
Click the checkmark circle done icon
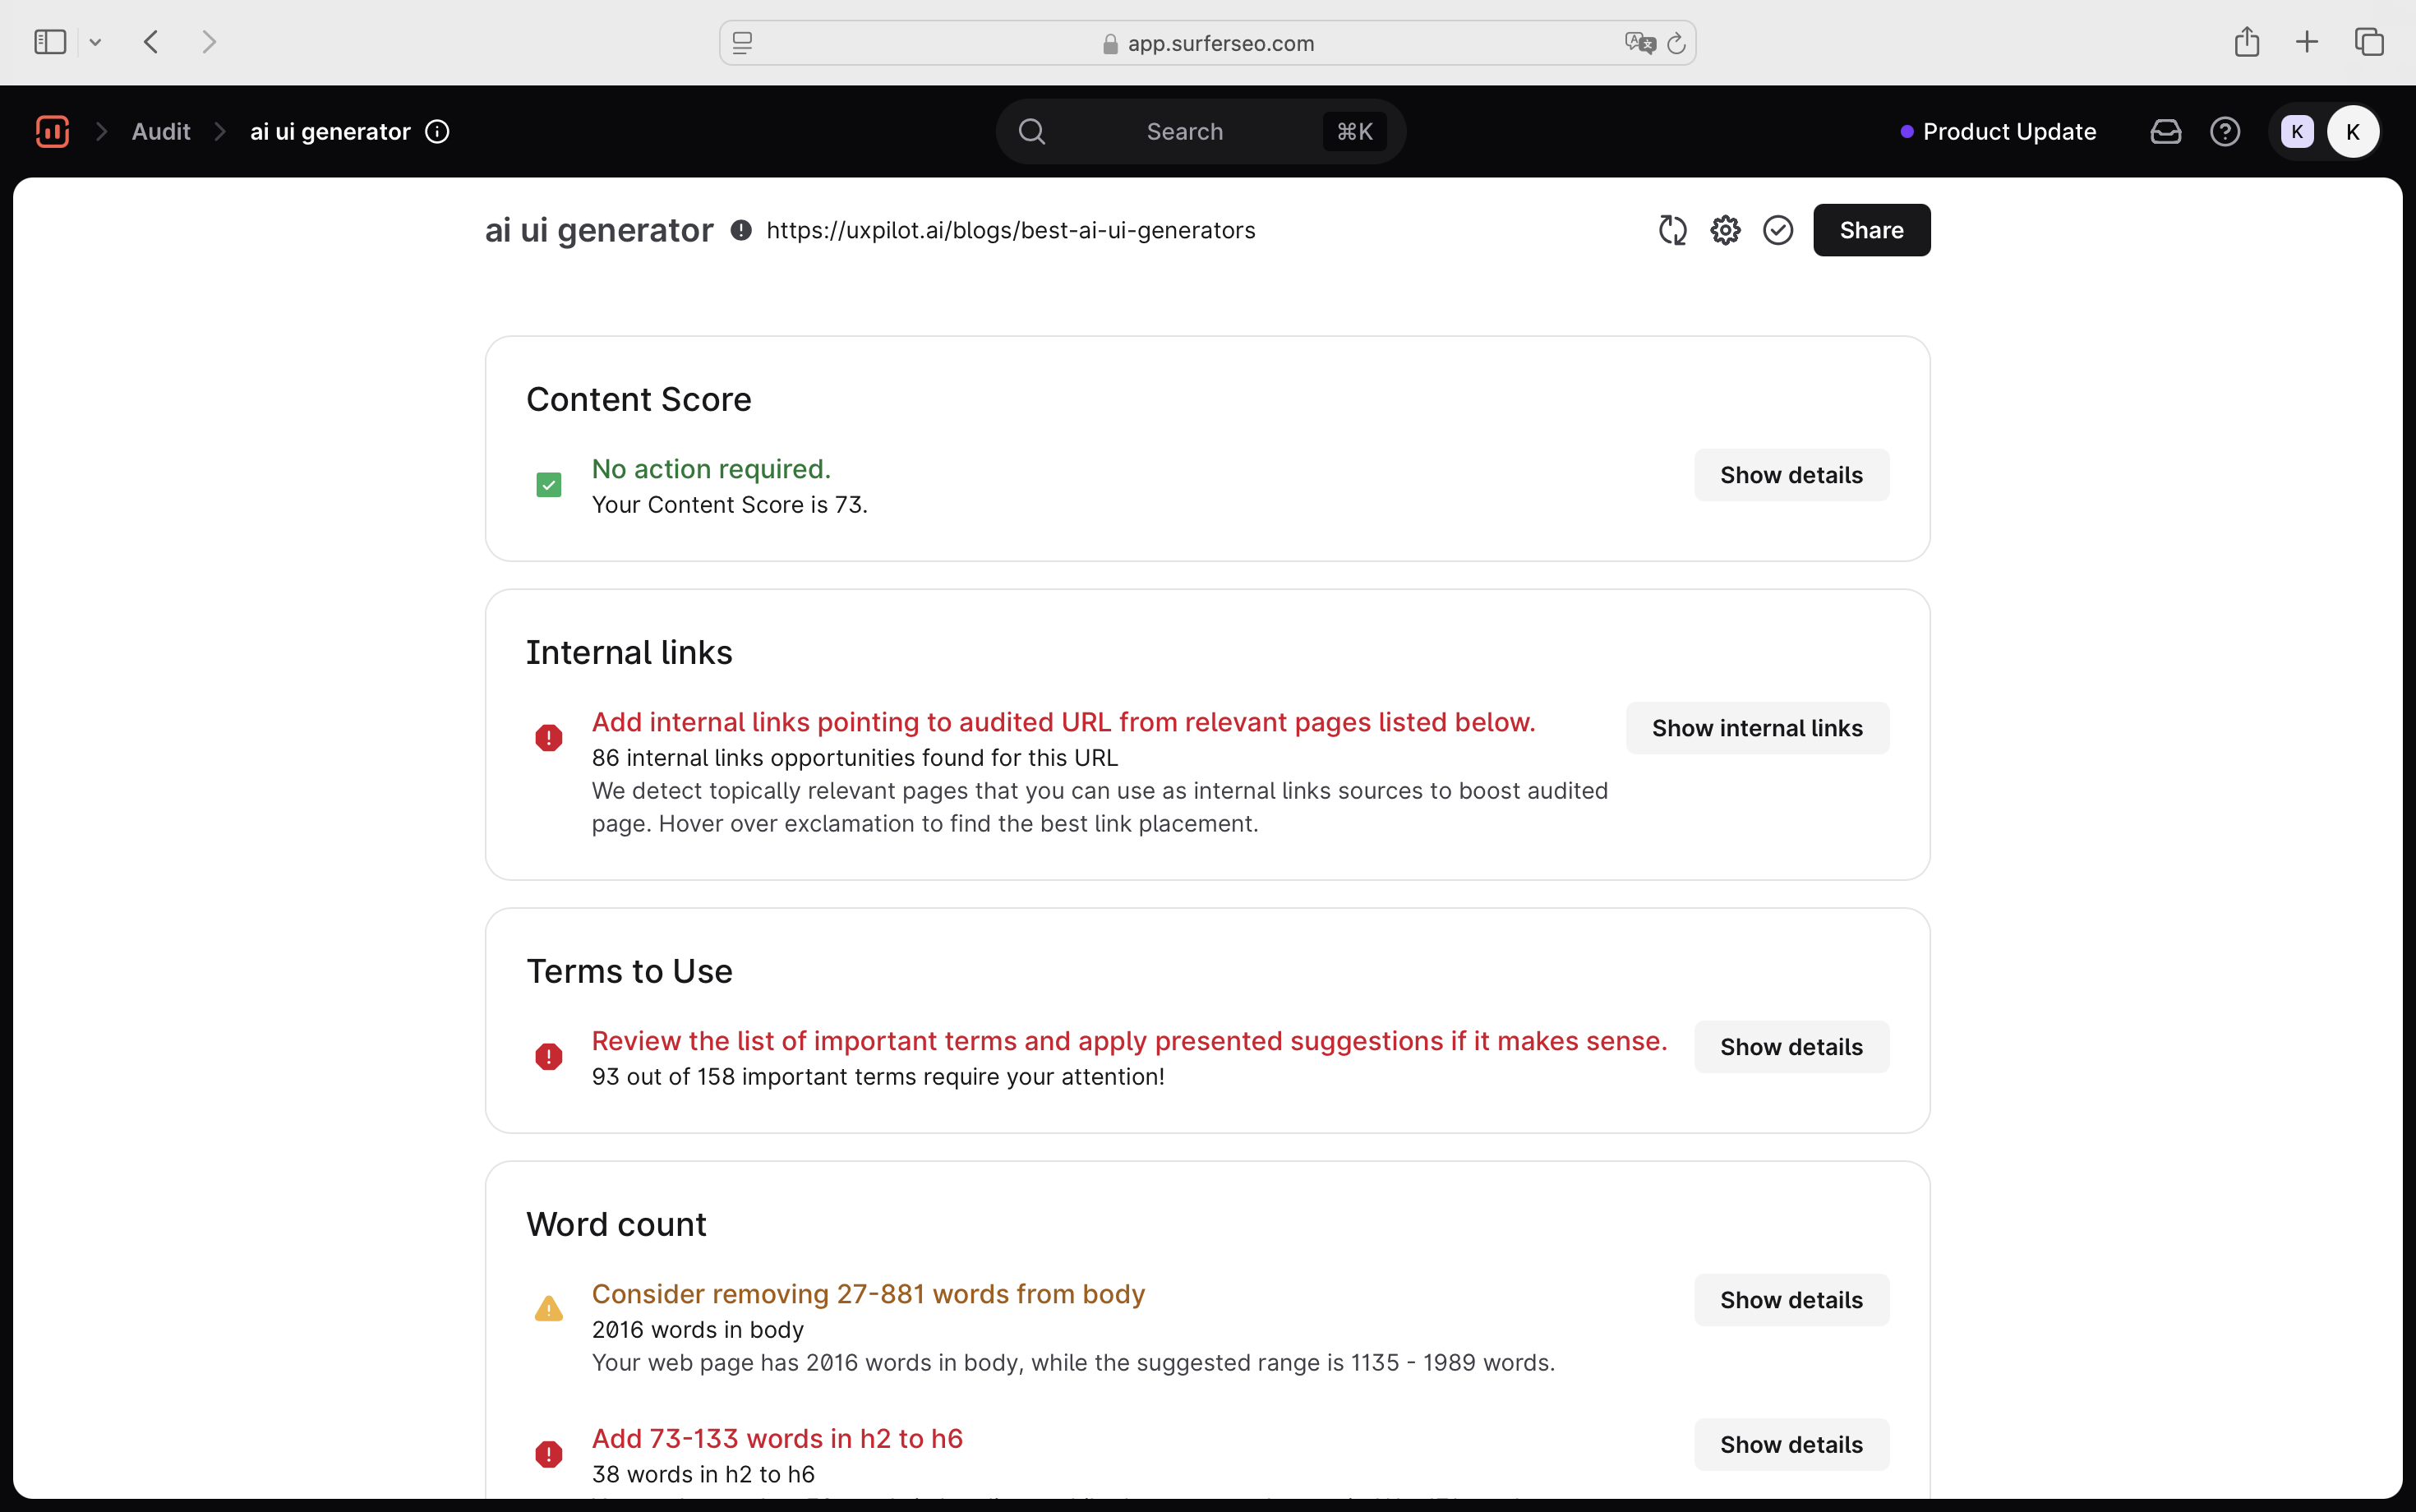click(1777, 230)
